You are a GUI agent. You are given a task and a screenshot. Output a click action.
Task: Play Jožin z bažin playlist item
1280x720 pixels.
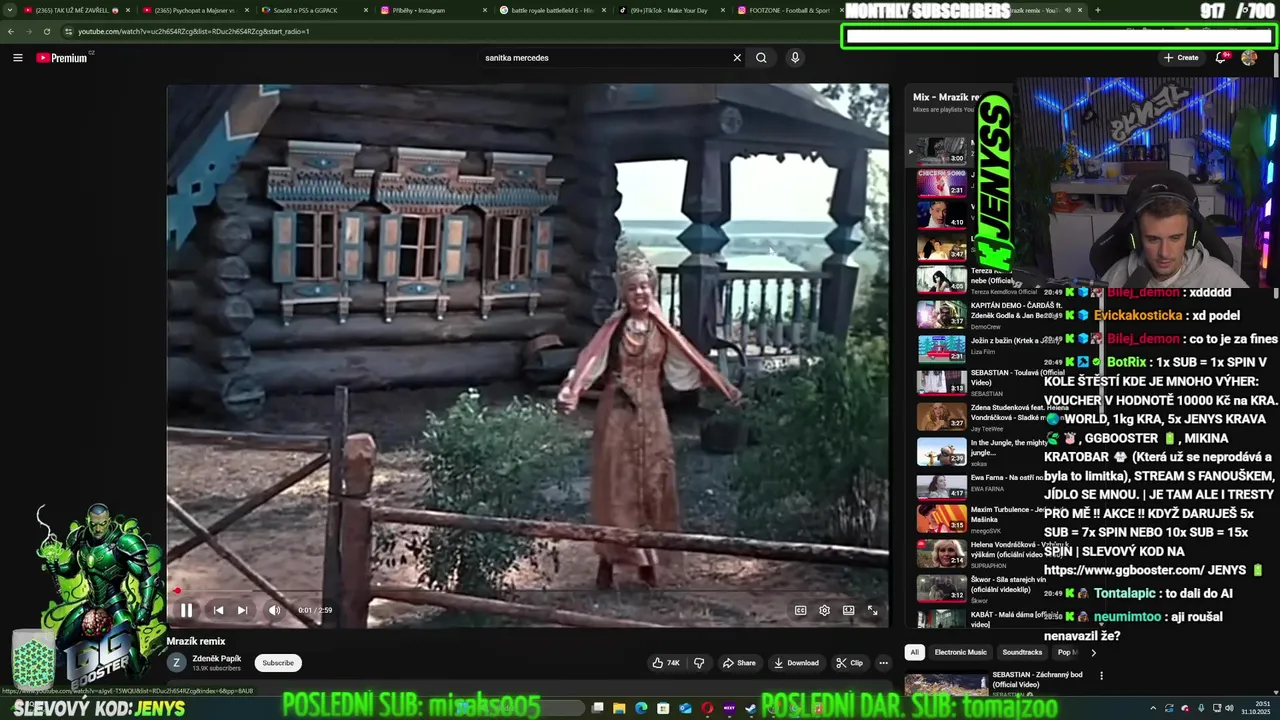point(990,347)
